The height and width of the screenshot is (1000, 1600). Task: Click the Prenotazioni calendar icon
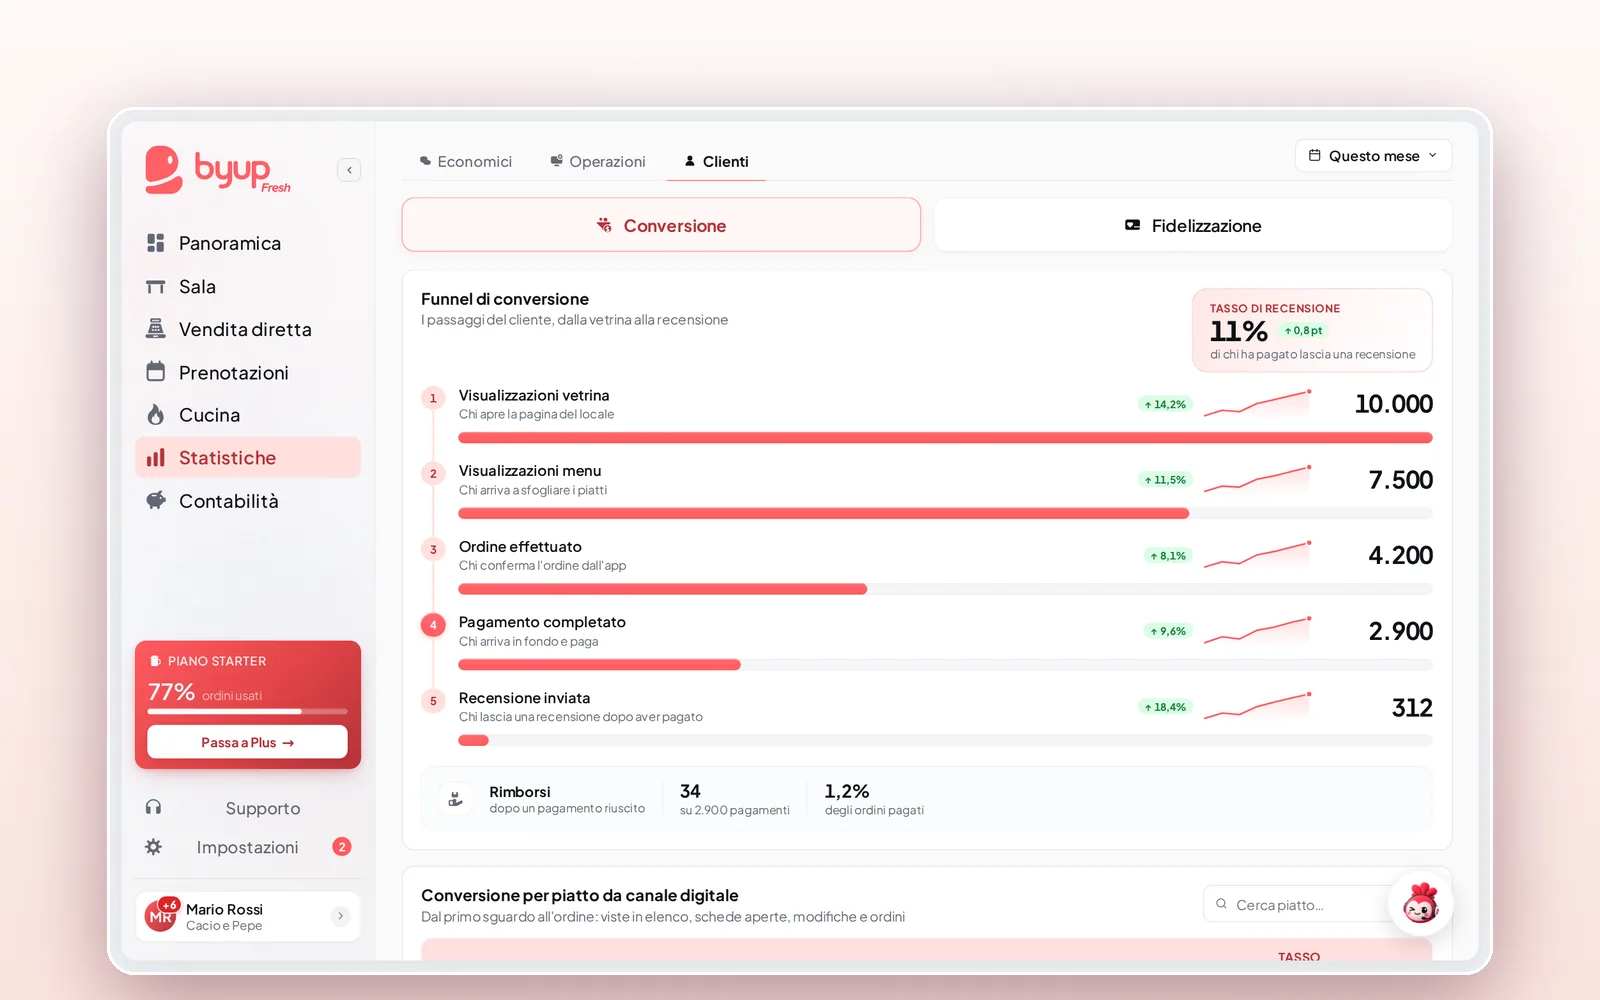tap(155, 372)
